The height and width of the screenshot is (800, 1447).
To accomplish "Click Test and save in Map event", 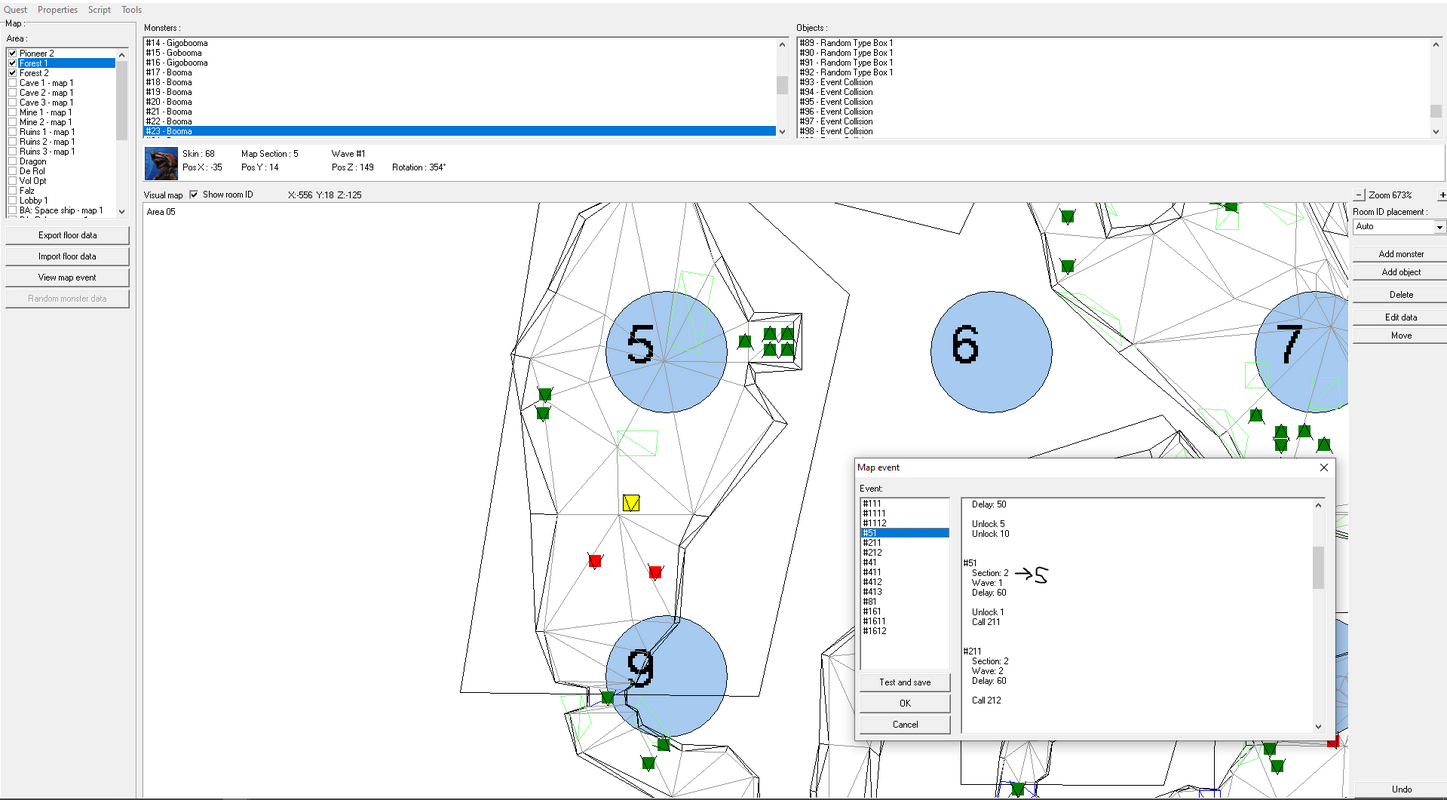I will pos(905,682).
